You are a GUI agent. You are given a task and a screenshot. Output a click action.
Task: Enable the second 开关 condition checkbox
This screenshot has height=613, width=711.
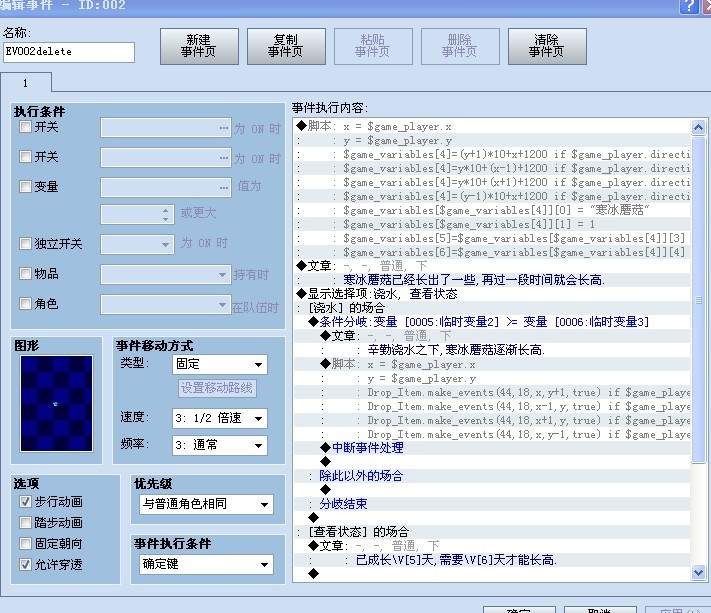25,157
